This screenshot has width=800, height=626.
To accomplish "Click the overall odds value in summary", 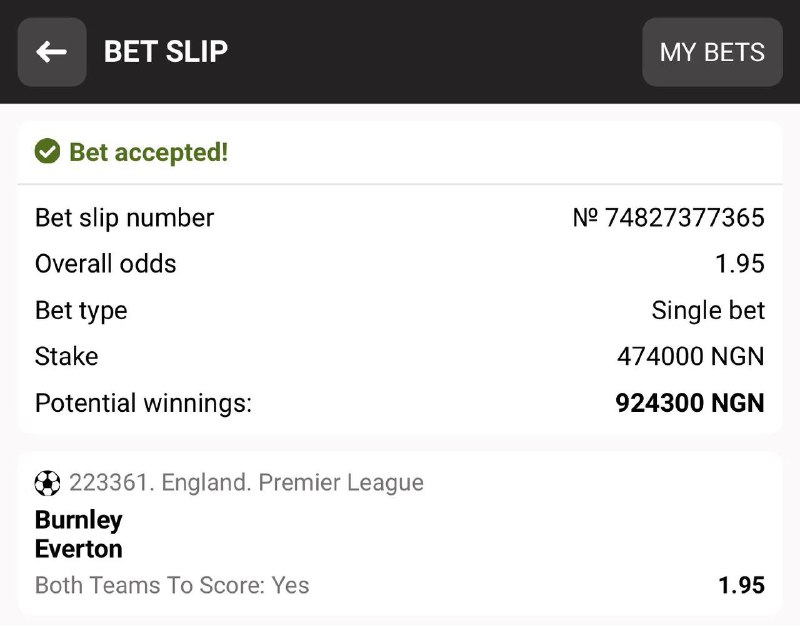I will coord(740,264).
